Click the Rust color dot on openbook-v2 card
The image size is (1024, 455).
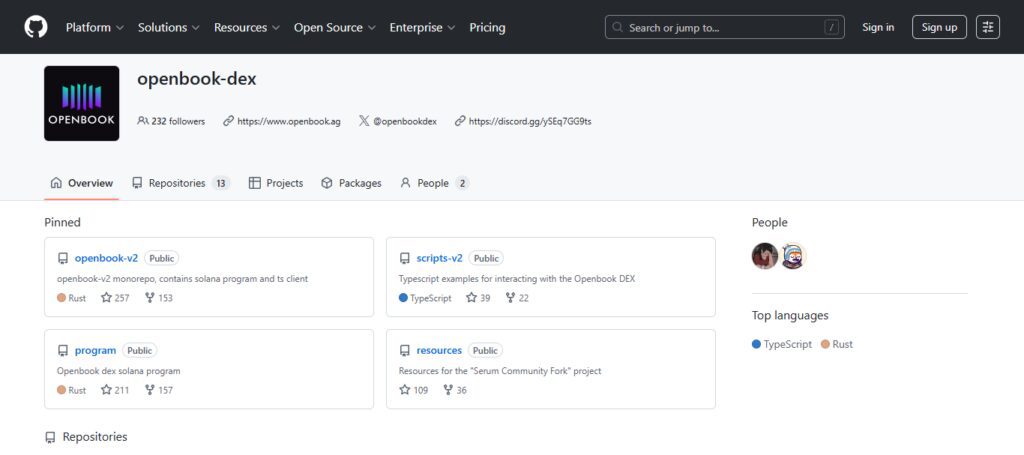61,298
